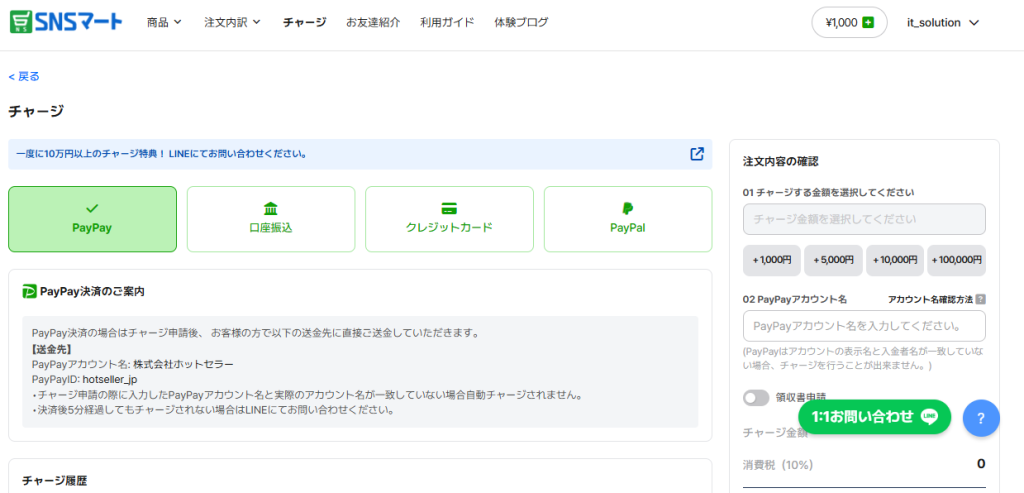Open the it_solution account dropdown

tap(943, 23)
